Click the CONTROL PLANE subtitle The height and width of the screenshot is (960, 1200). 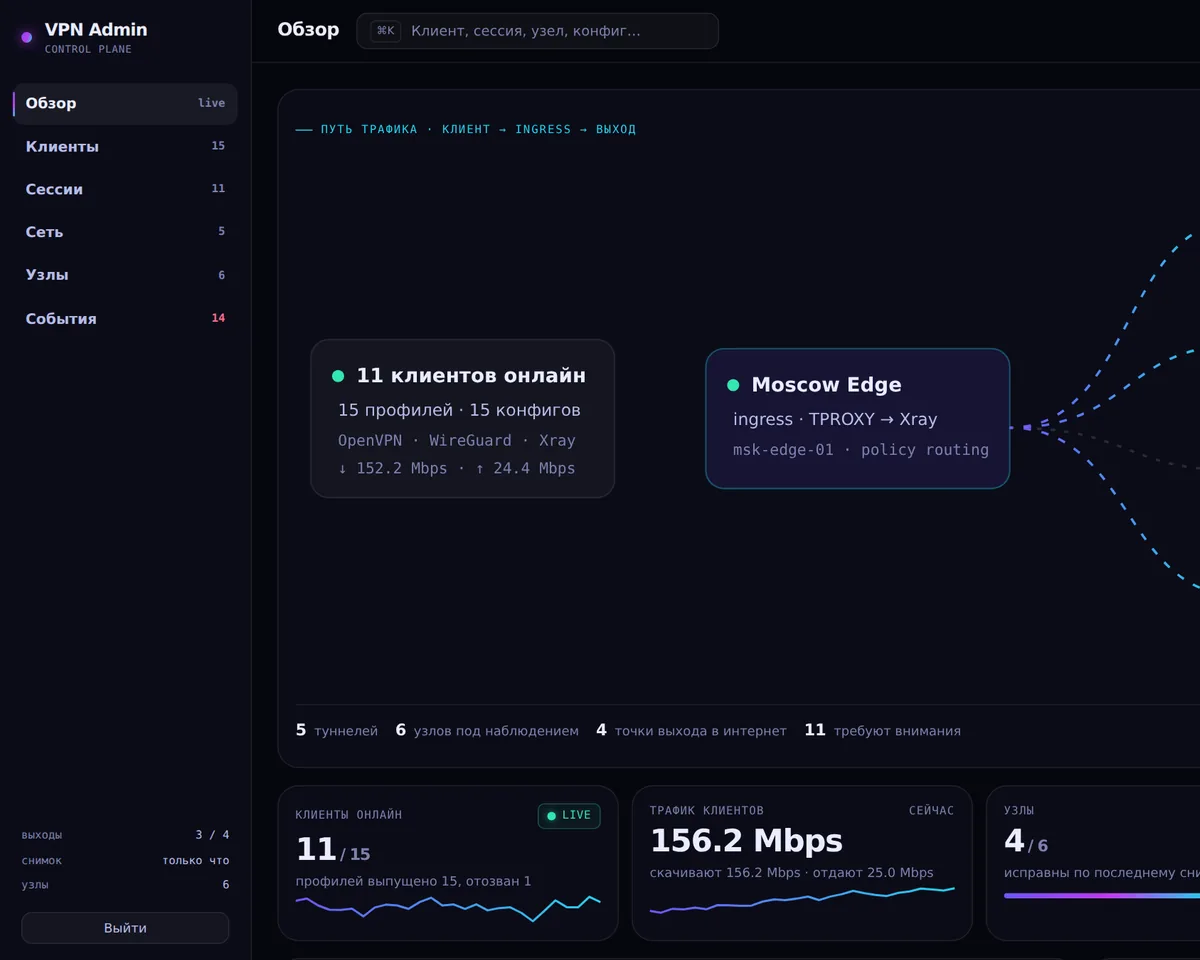coord(88,49)
